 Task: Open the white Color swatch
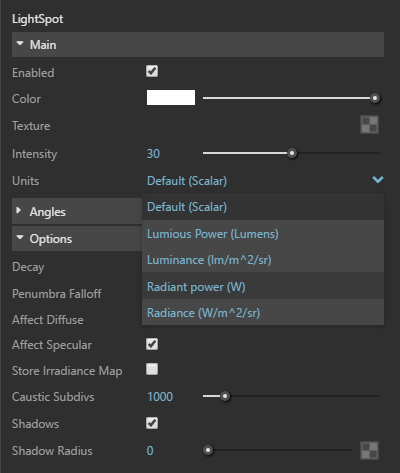point(171,98)
